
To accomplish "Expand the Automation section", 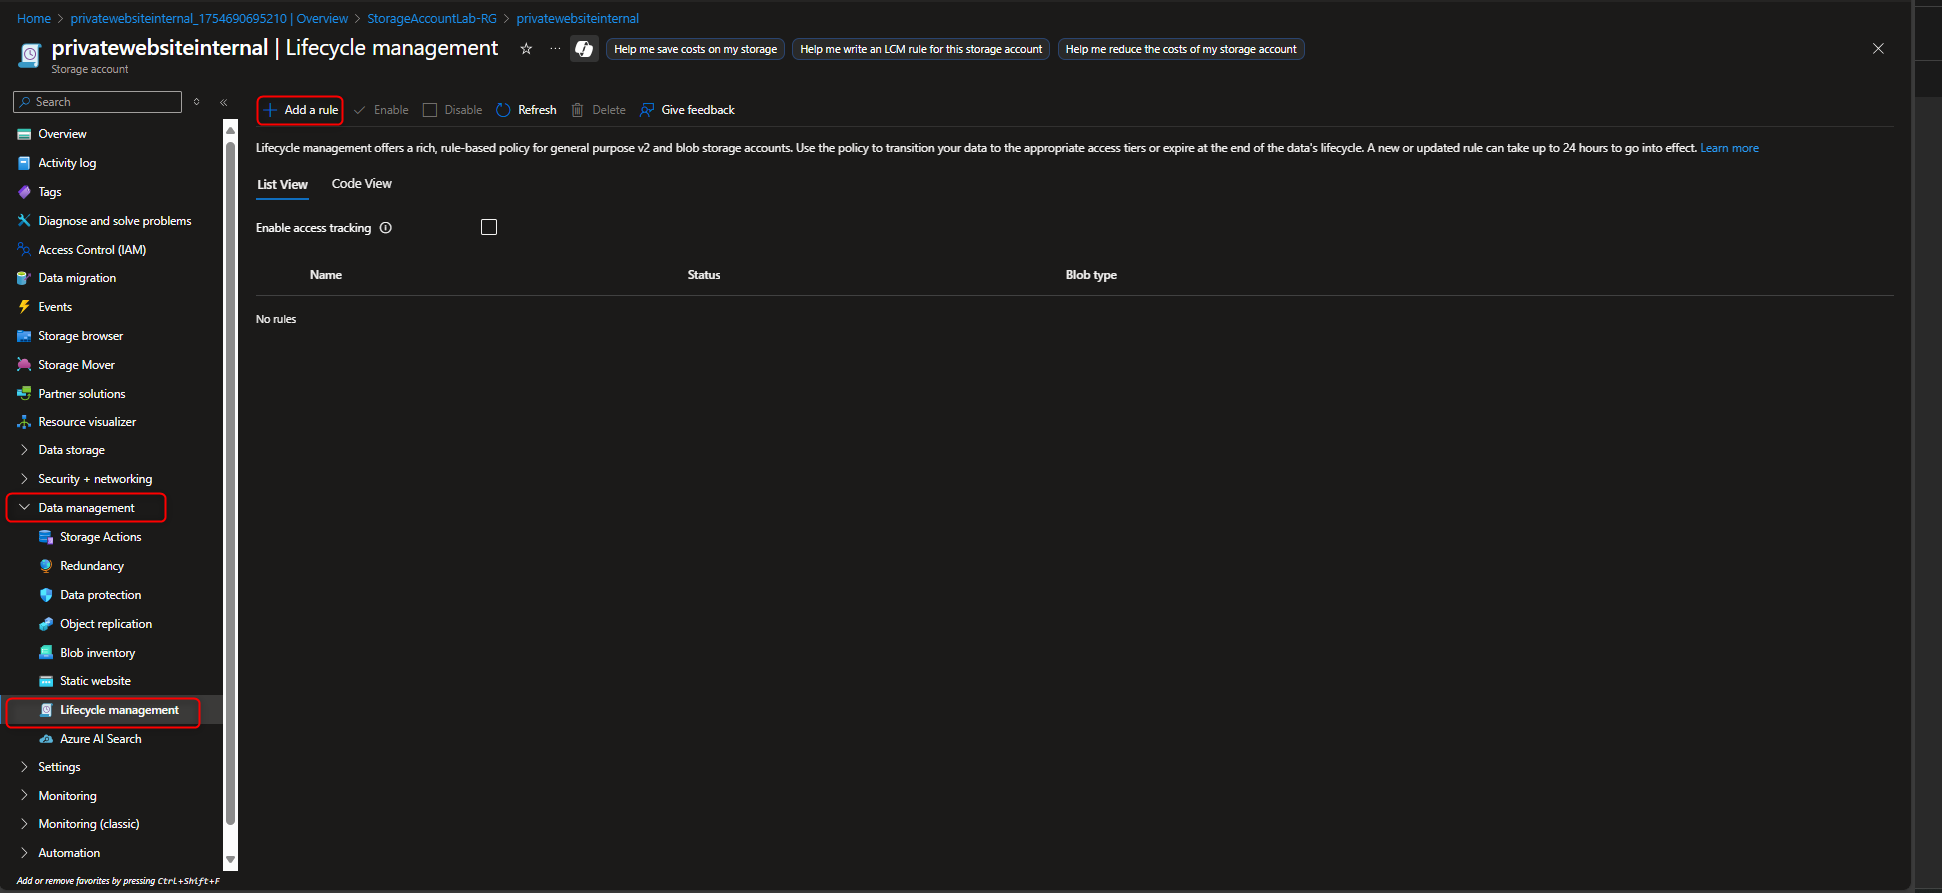I will 24,853.
